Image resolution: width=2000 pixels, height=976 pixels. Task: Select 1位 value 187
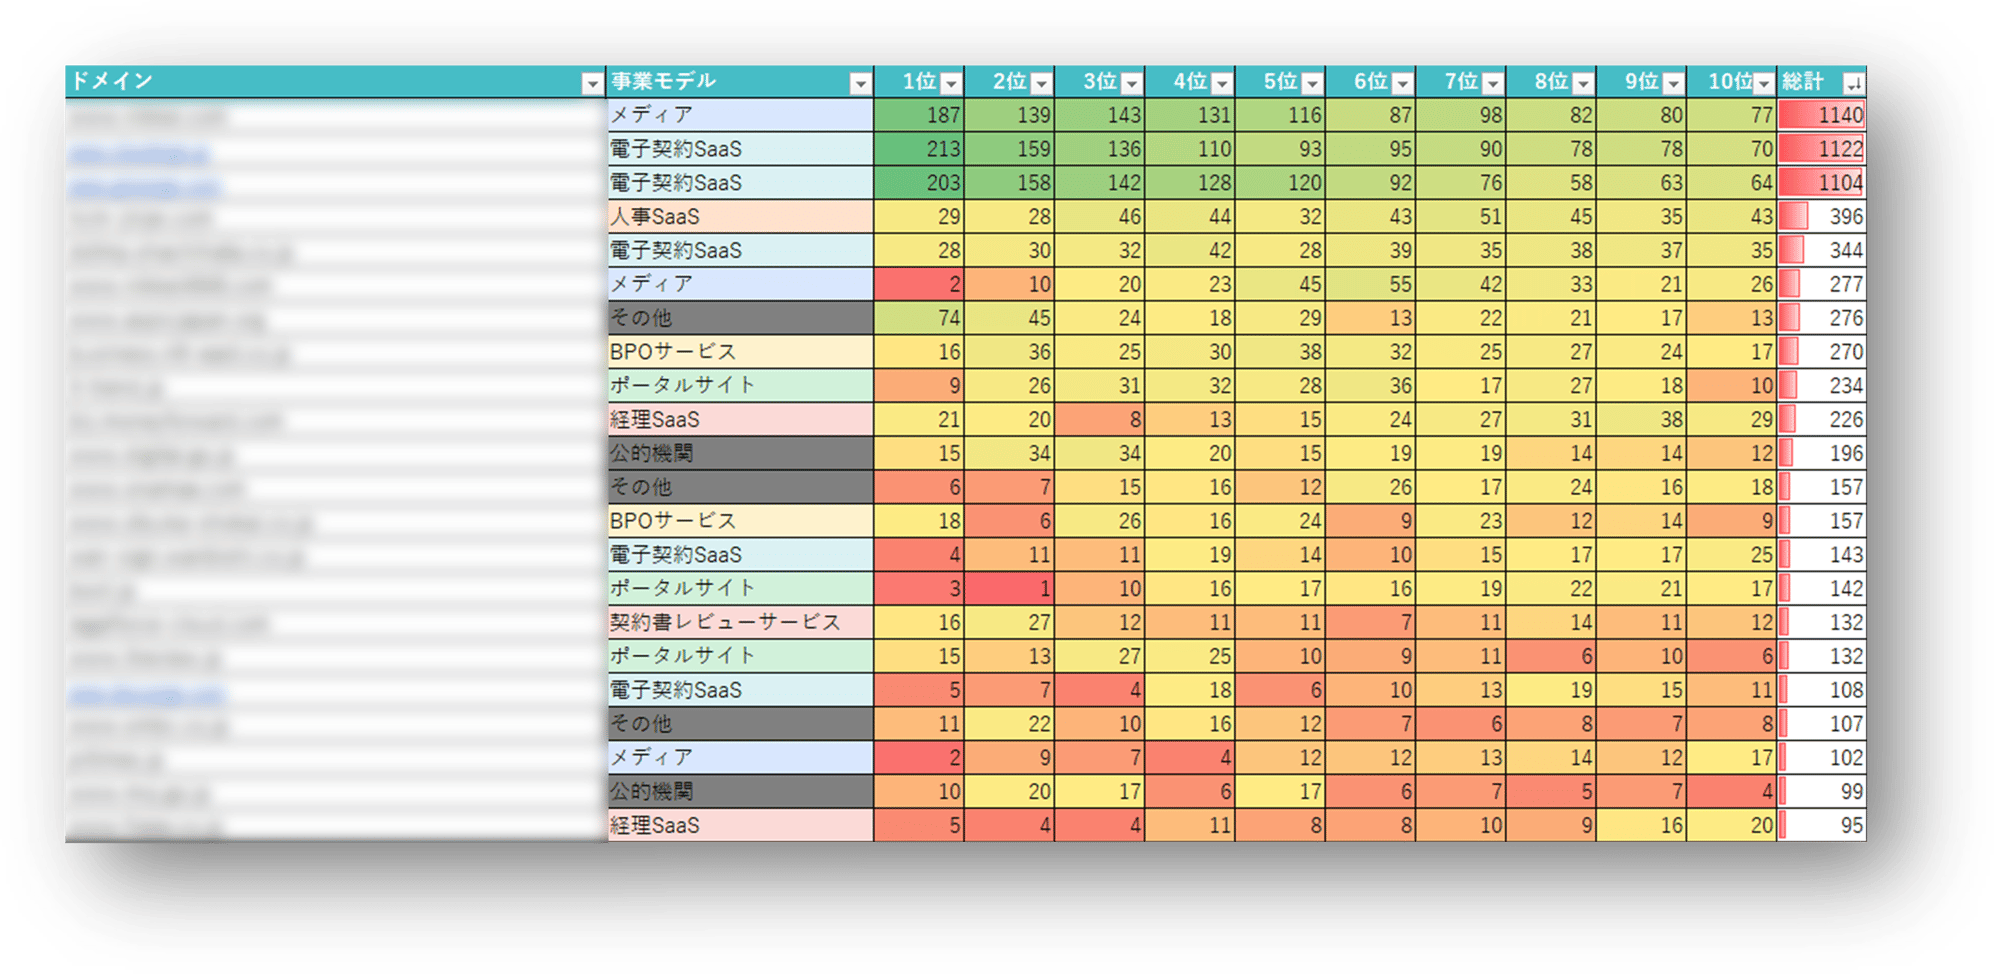[919, 115]
